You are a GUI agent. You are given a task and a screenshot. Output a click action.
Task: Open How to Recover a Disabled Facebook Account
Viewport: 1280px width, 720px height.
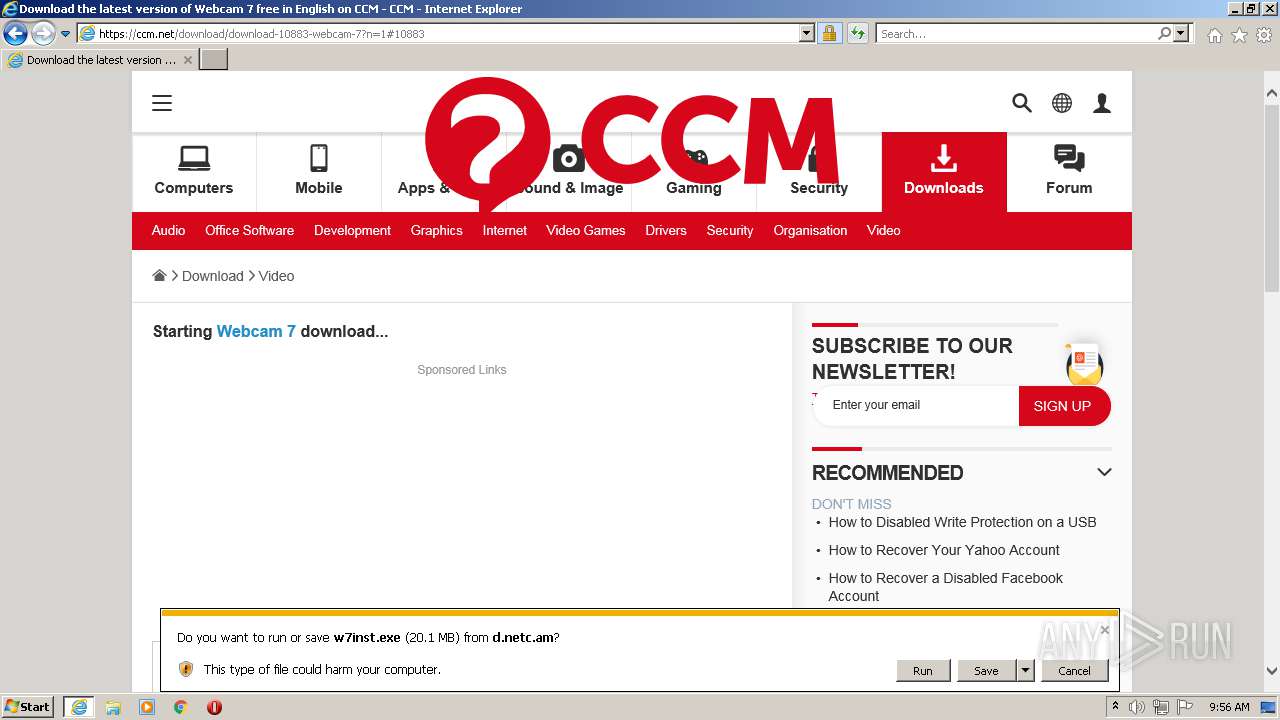[945, 587]
